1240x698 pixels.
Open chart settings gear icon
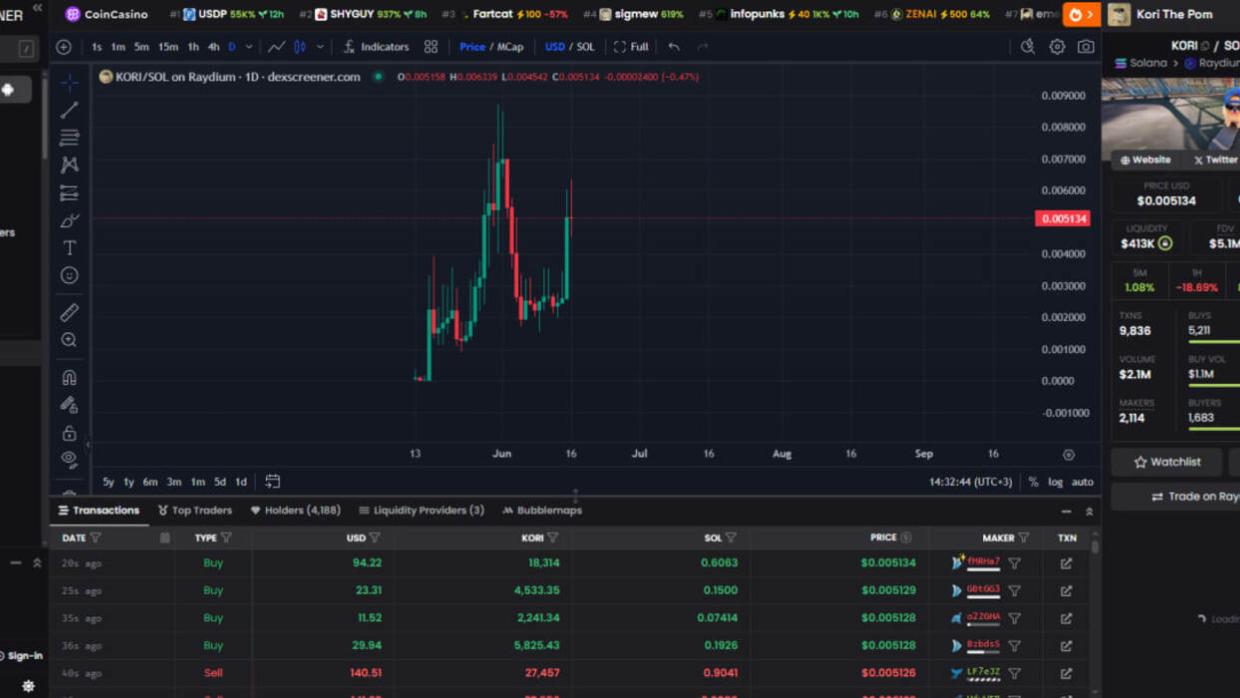(x=1057, y=47)
